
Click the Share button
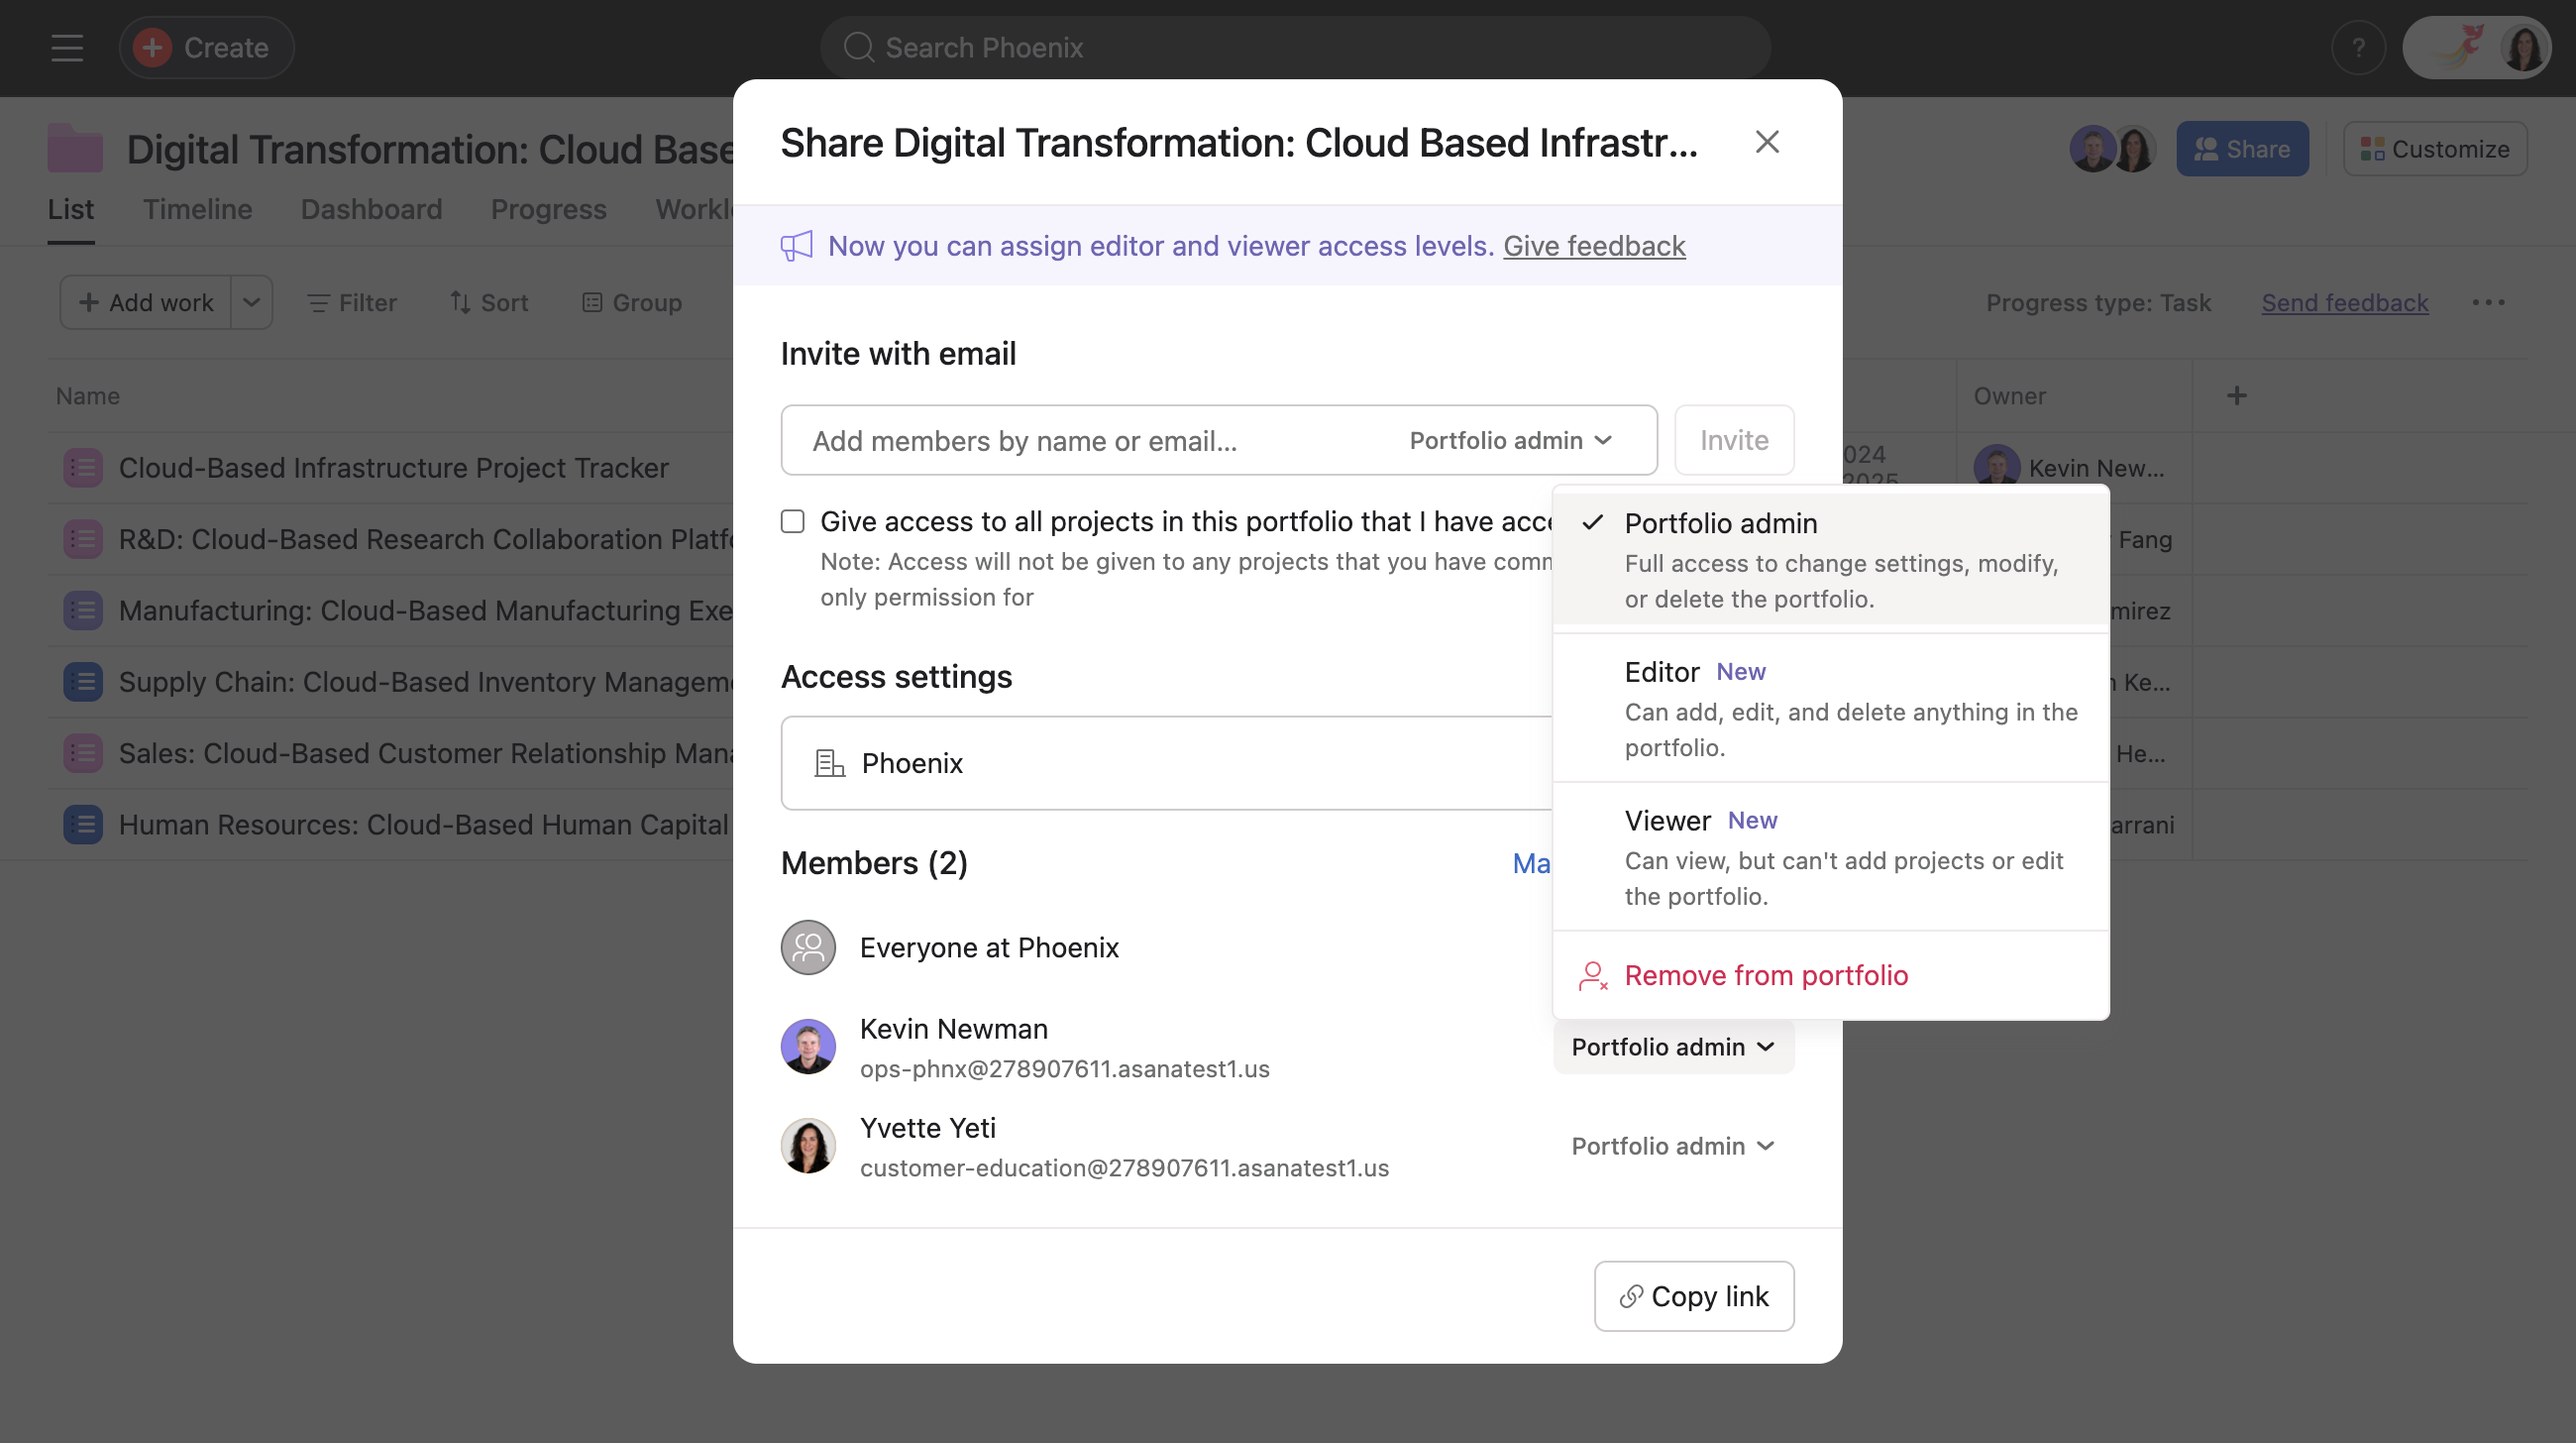[2241, 148]
